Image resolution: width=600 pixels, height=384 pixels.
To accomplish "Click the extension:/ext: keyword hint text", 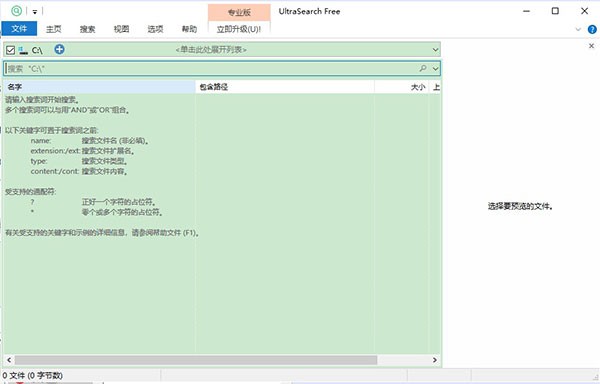I will [x=55, y=151].
